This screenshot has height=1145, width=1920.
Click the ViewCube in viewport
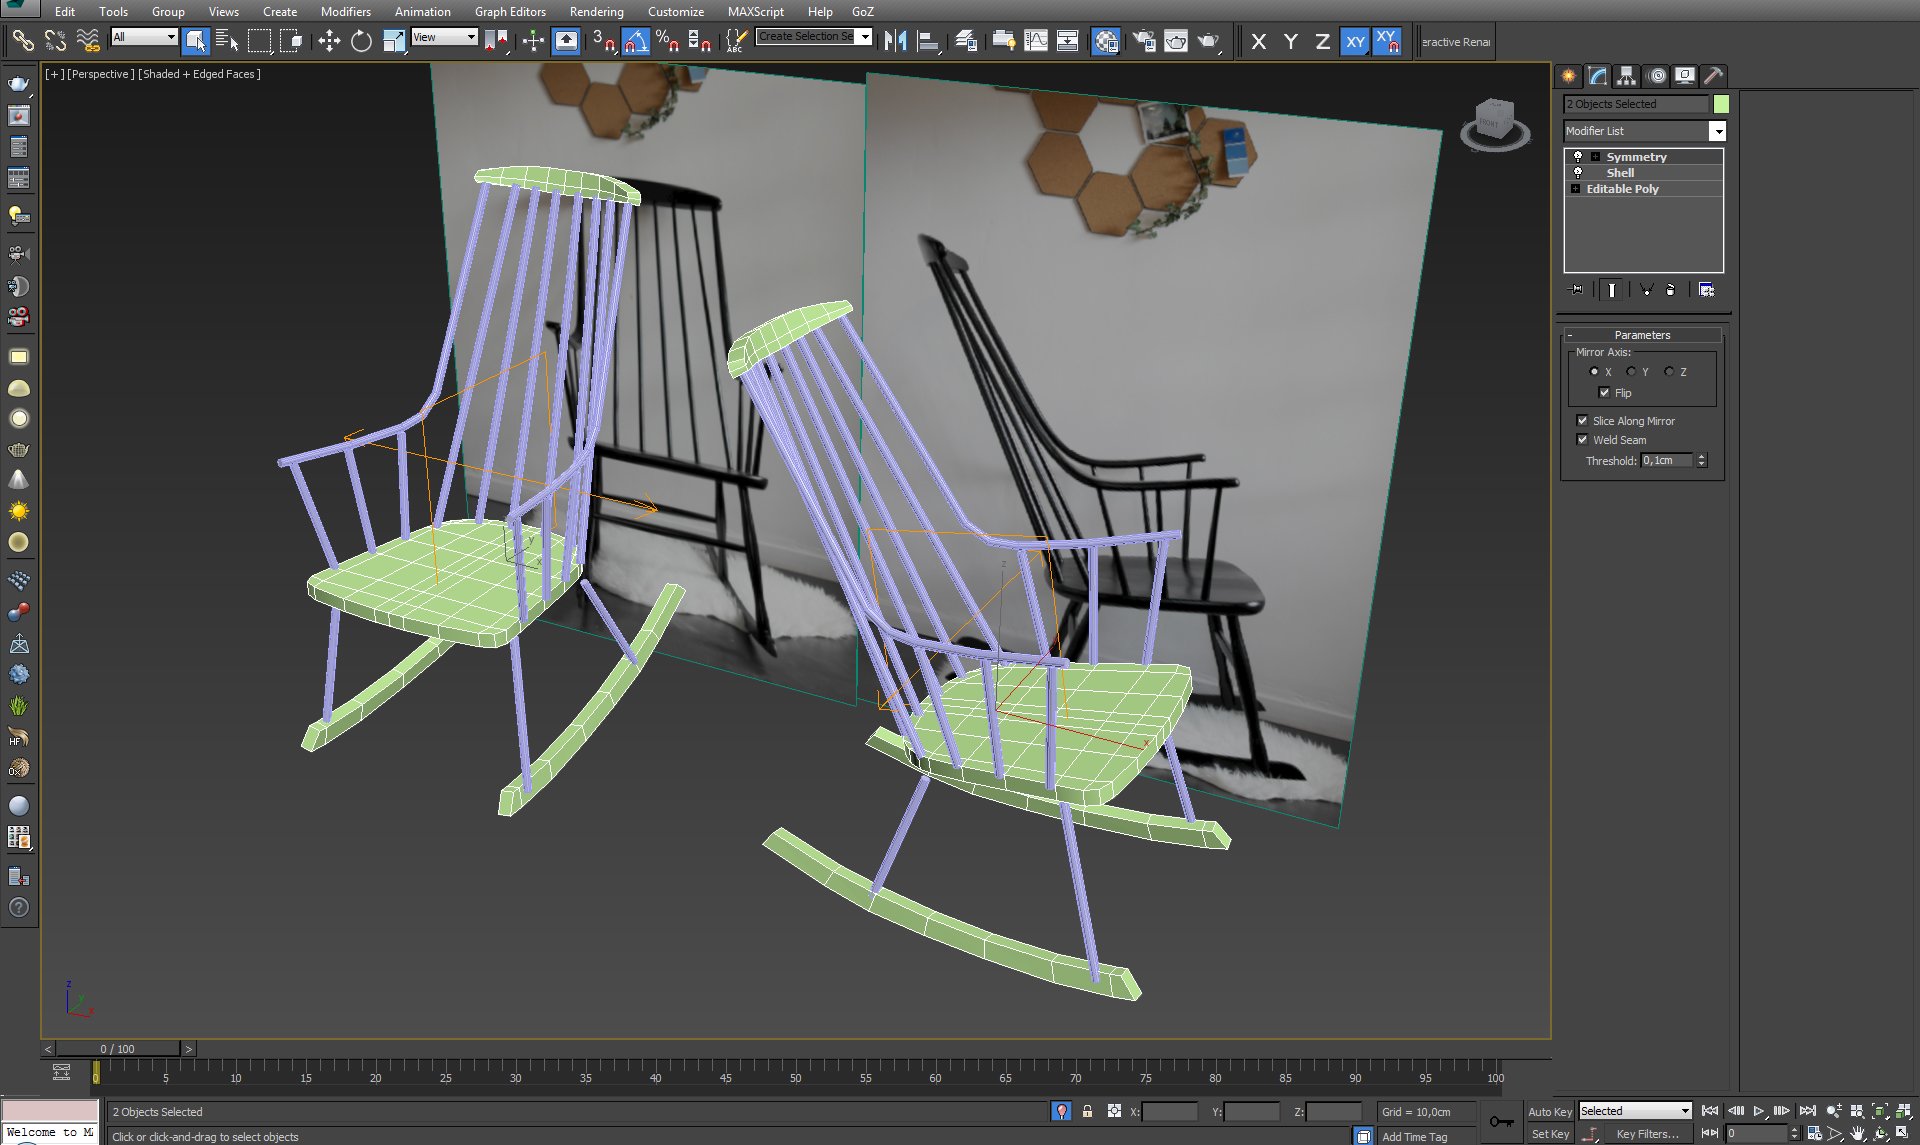tap(1495, 125)
